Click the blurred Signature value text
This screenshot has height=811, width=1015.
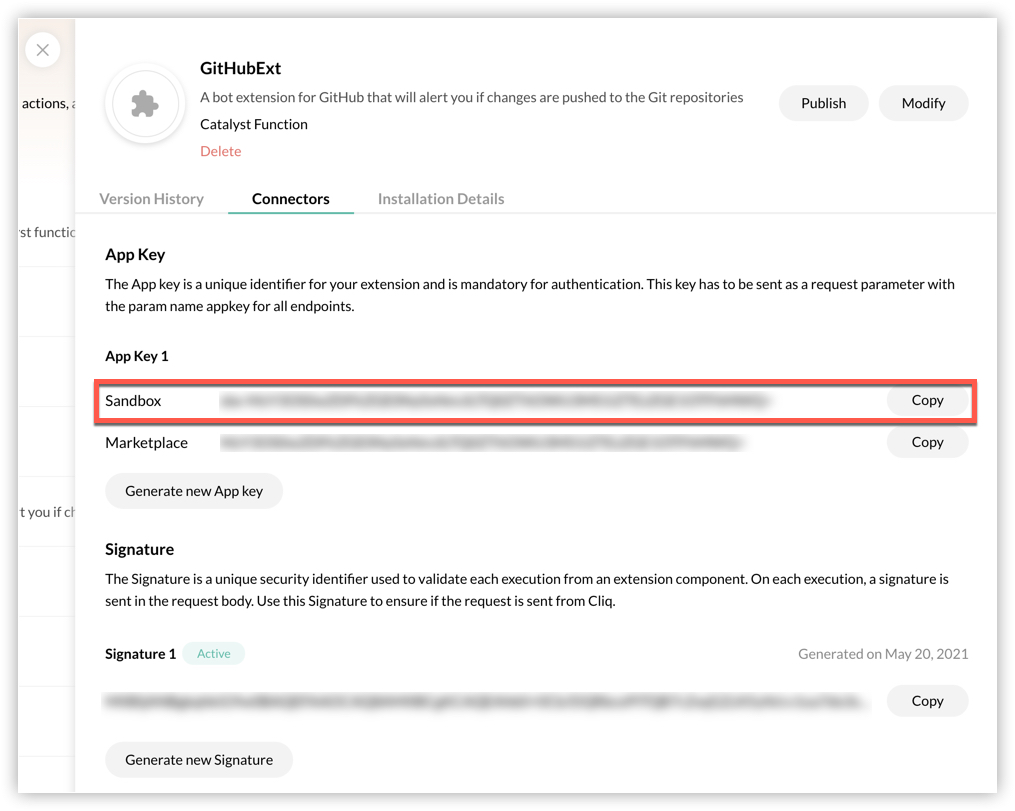485,701
